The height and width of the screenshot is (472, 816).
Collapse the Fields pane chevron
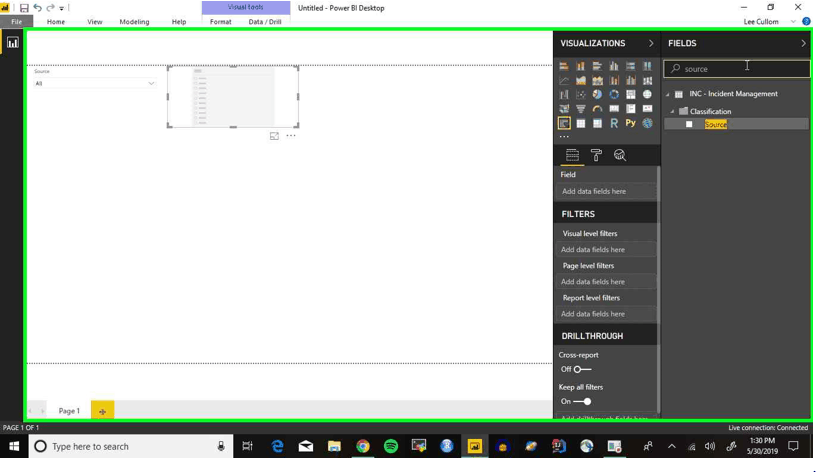pos(803,43)
